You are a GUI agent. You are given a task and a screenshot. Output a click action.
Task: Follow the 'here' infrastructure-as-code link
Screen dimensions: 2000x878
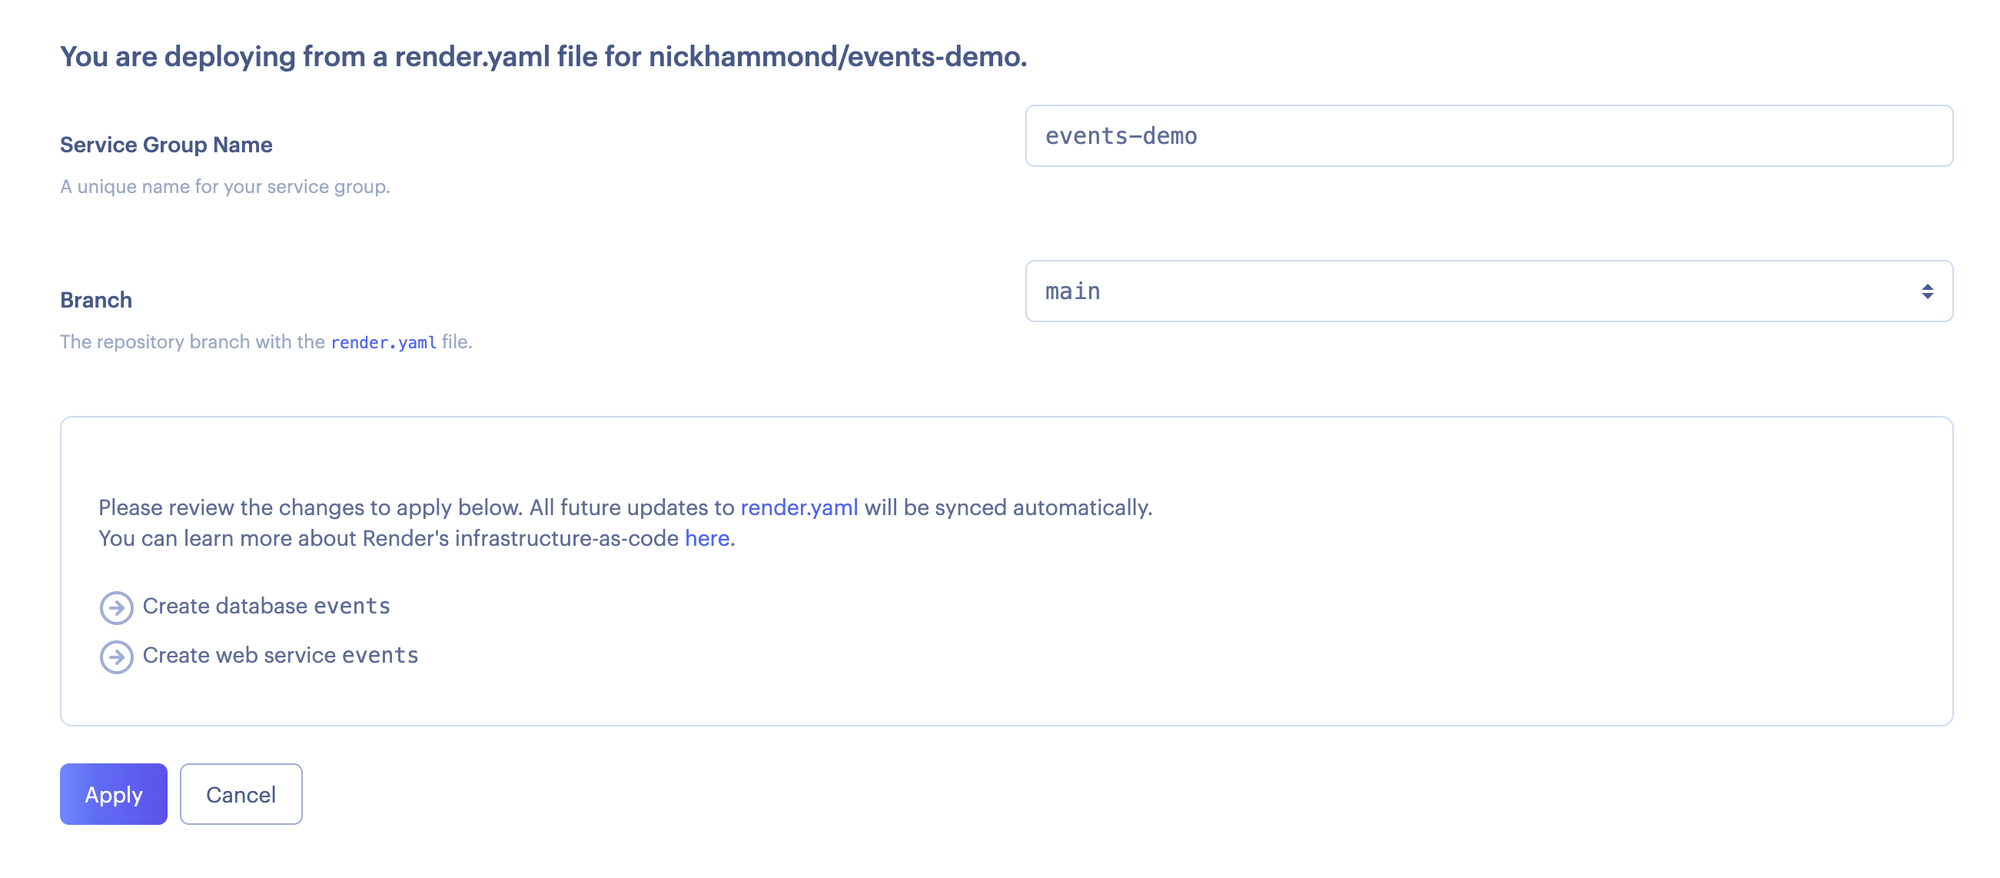tap(707, 538)
